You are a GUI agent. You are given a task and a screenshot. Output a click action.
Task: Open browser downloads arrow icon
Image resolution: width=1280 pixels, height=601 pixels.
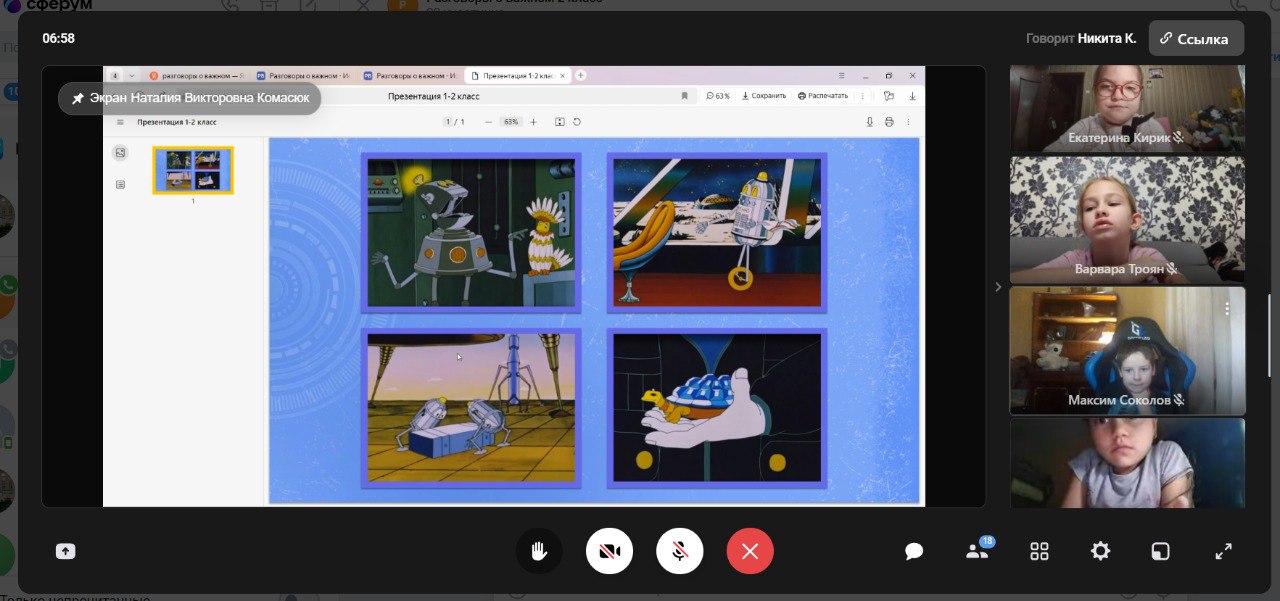[912, 96]
